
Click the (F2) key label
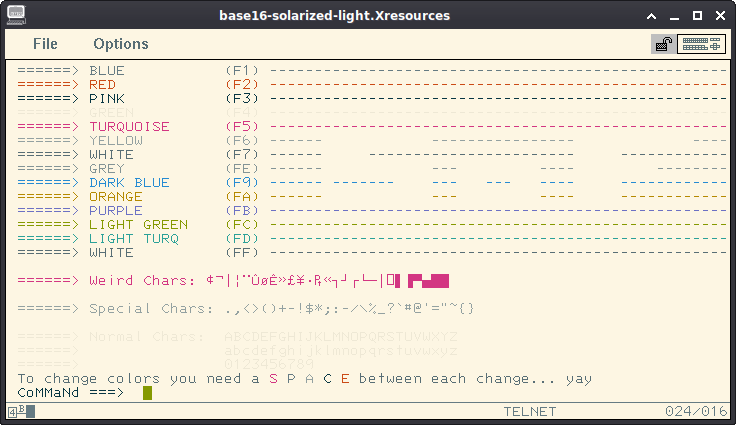pos(242,85)
